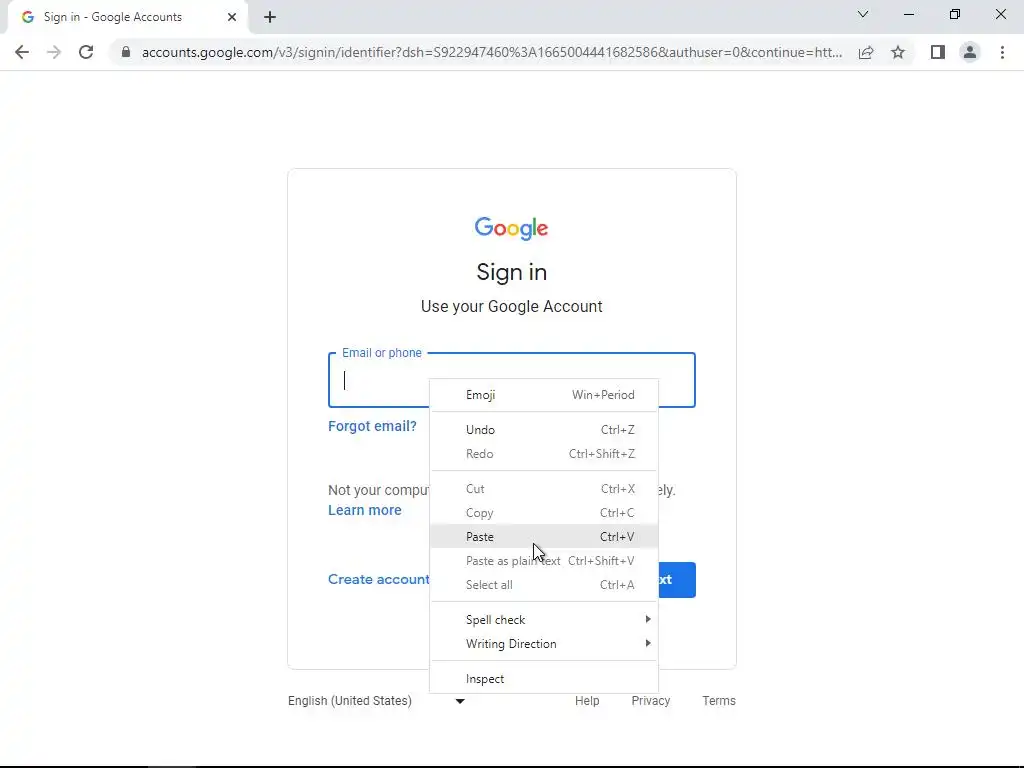Select the Sign in - Google Accounts tab

click(127, 17)
